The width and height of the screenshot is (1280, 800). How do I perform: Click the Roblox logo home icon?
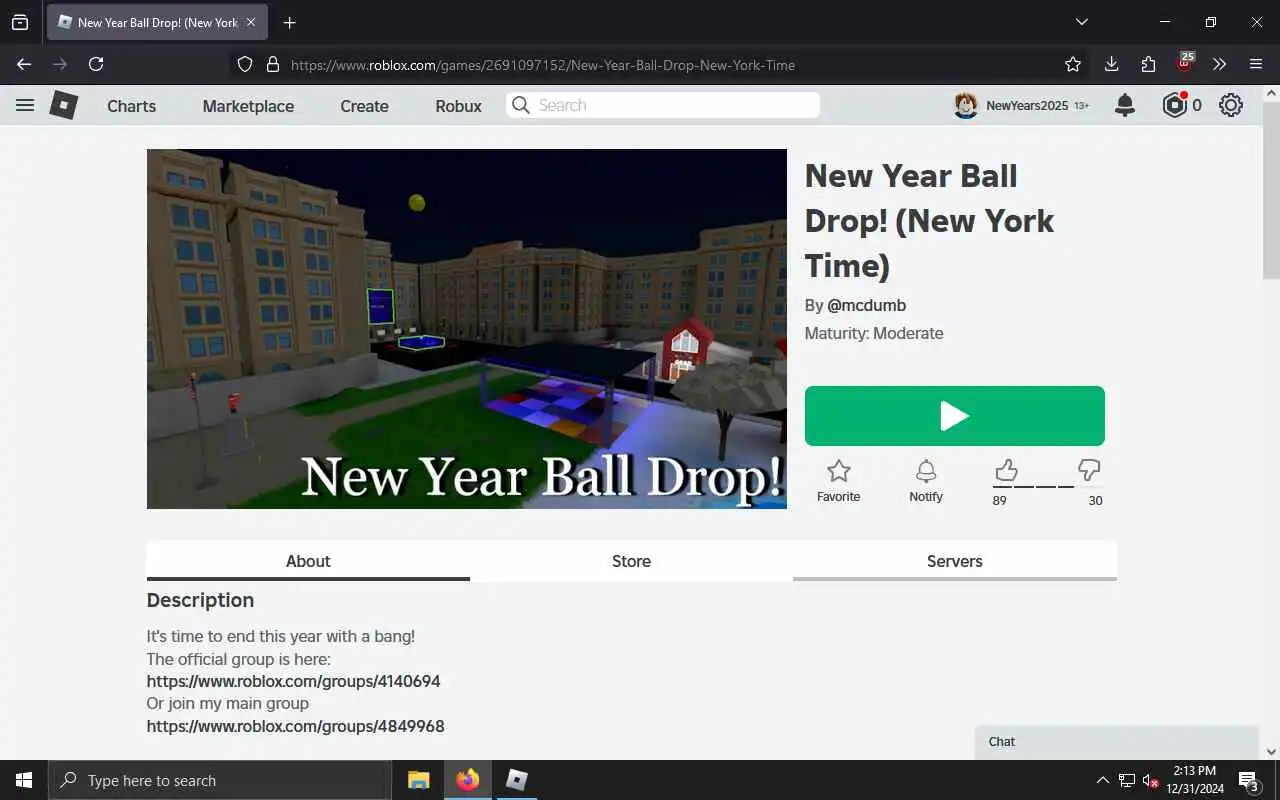click(x=64, y=105)
